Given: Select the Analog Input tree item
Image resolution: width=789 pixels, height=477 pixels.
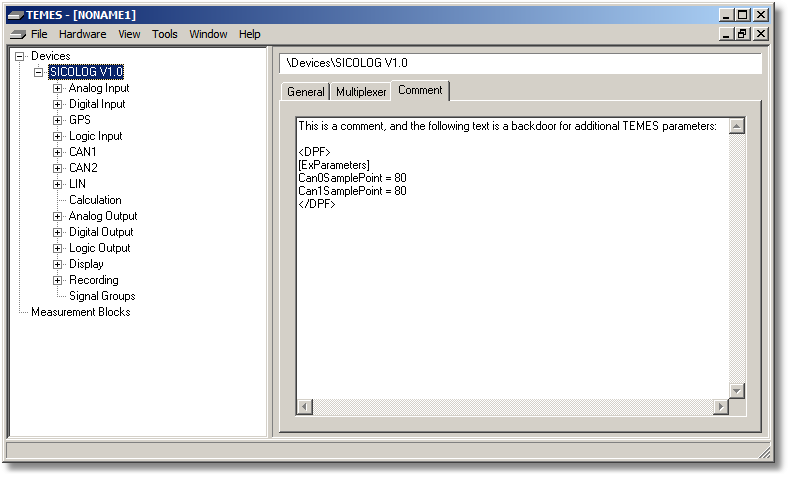Looking at the screenshot, I should pos(99,88).
